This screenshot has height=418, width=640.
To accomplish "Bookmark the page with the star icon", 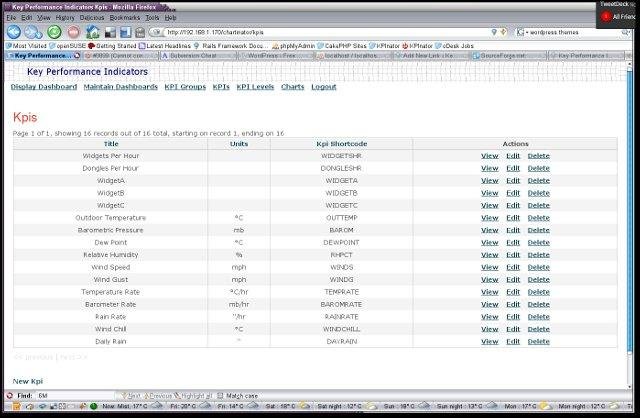I will coord(503,32).
